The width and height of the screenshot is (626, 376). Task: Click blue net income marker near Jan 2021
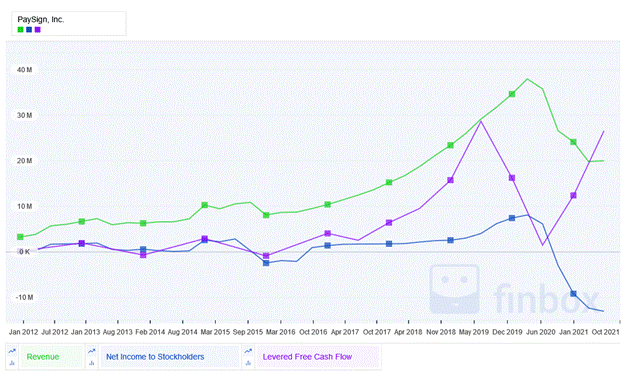point(573,294)
